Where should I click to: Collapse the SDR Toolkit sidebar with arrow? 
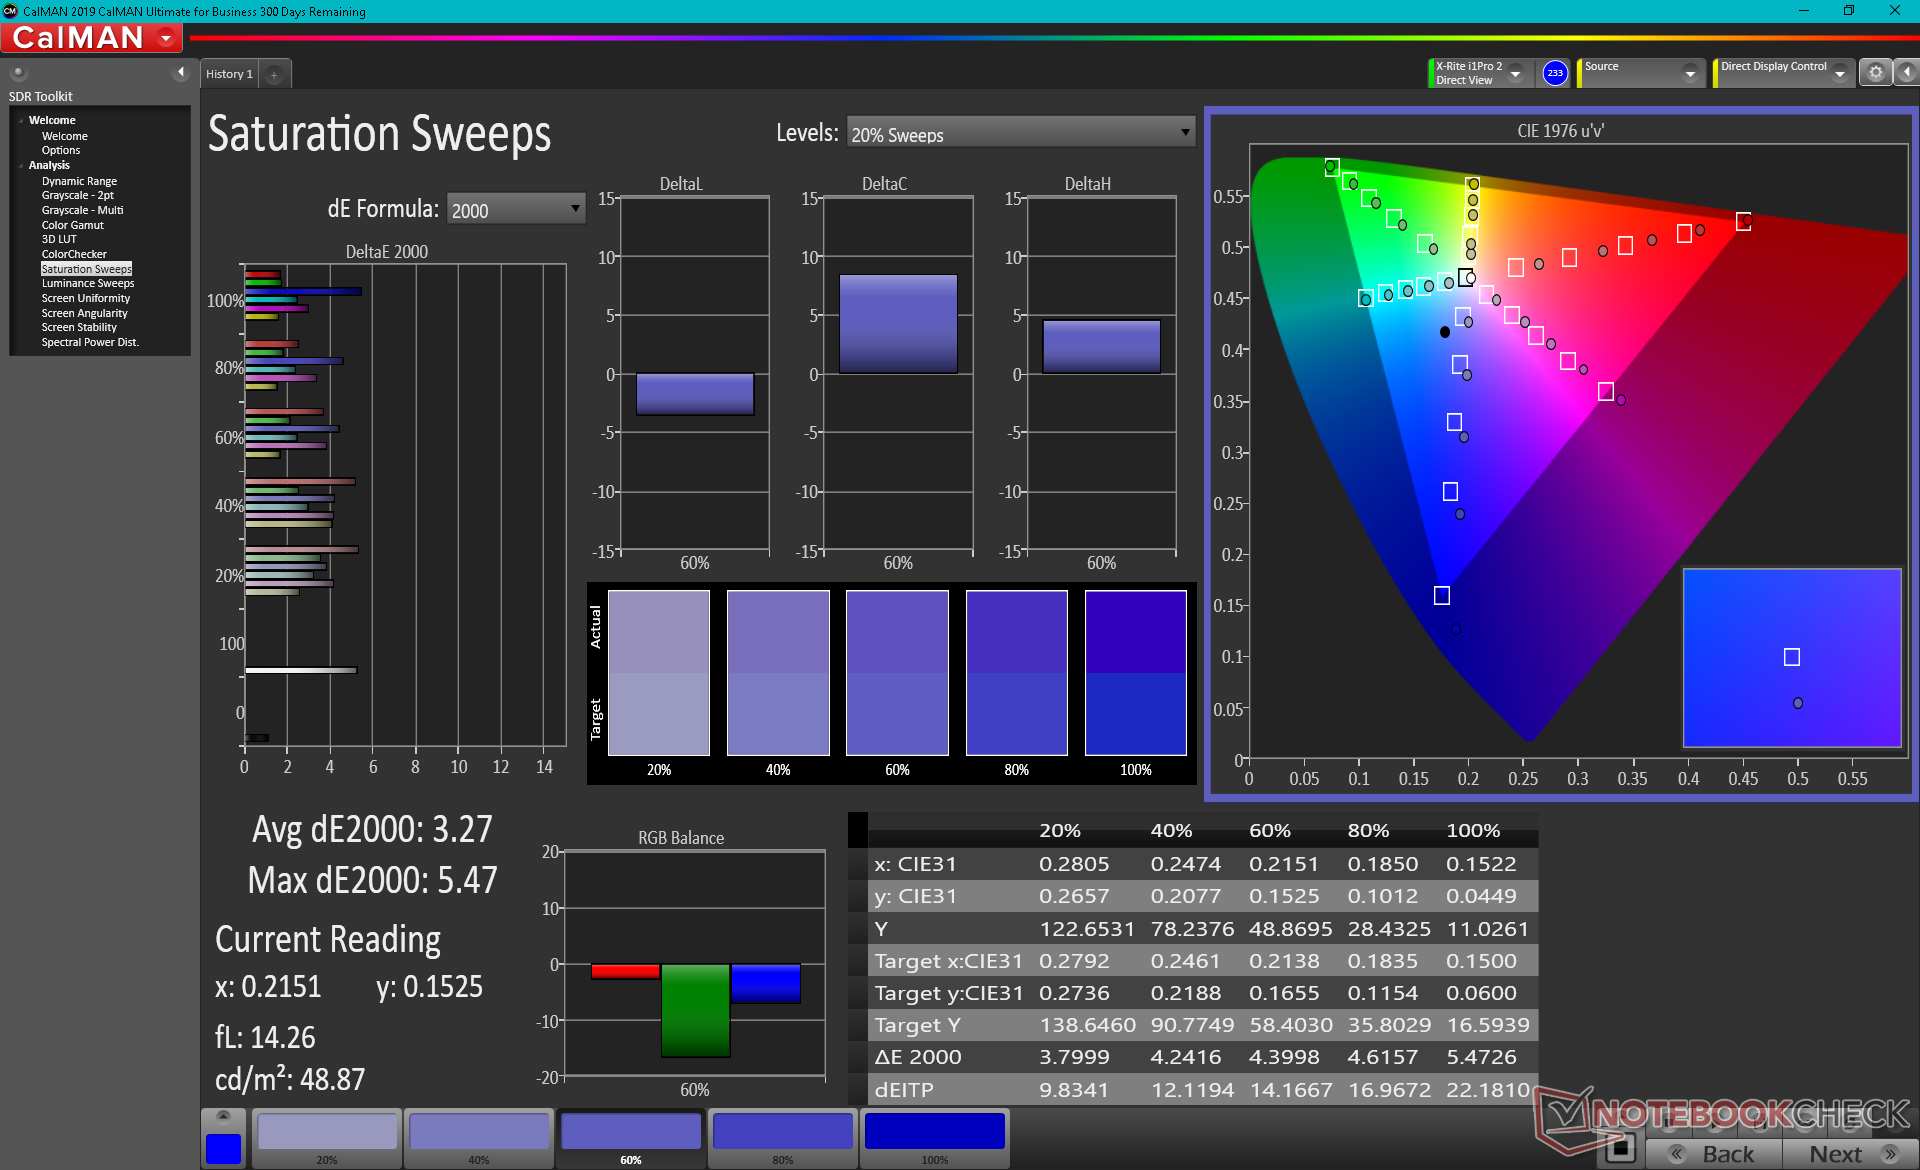181,72
